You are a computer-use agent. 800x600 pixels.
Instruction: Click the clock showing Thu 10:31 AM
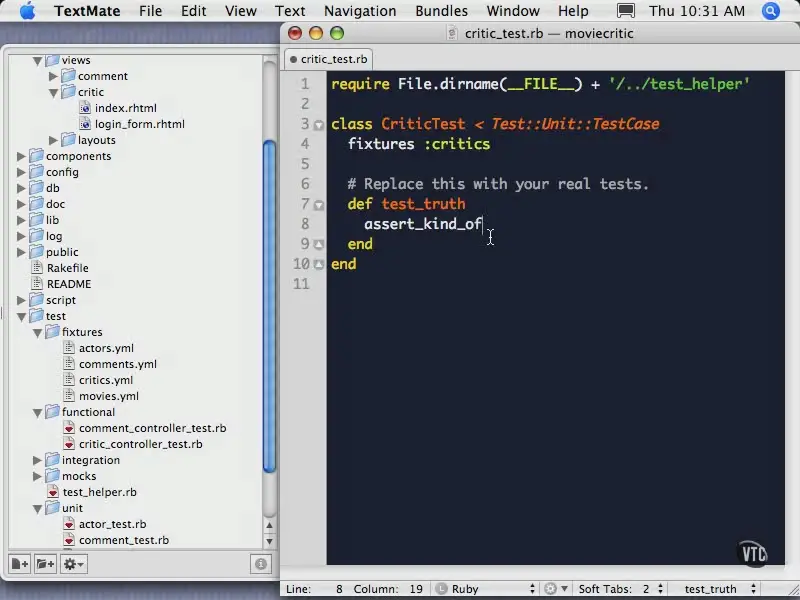tap(697, 11)
